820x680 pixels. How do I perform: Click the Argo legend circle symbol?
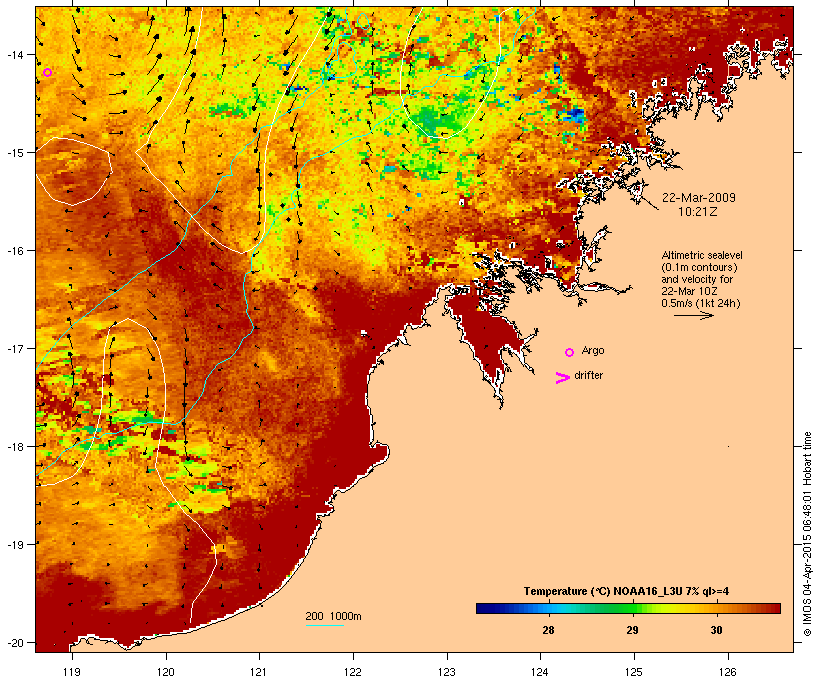pos(570,353)
